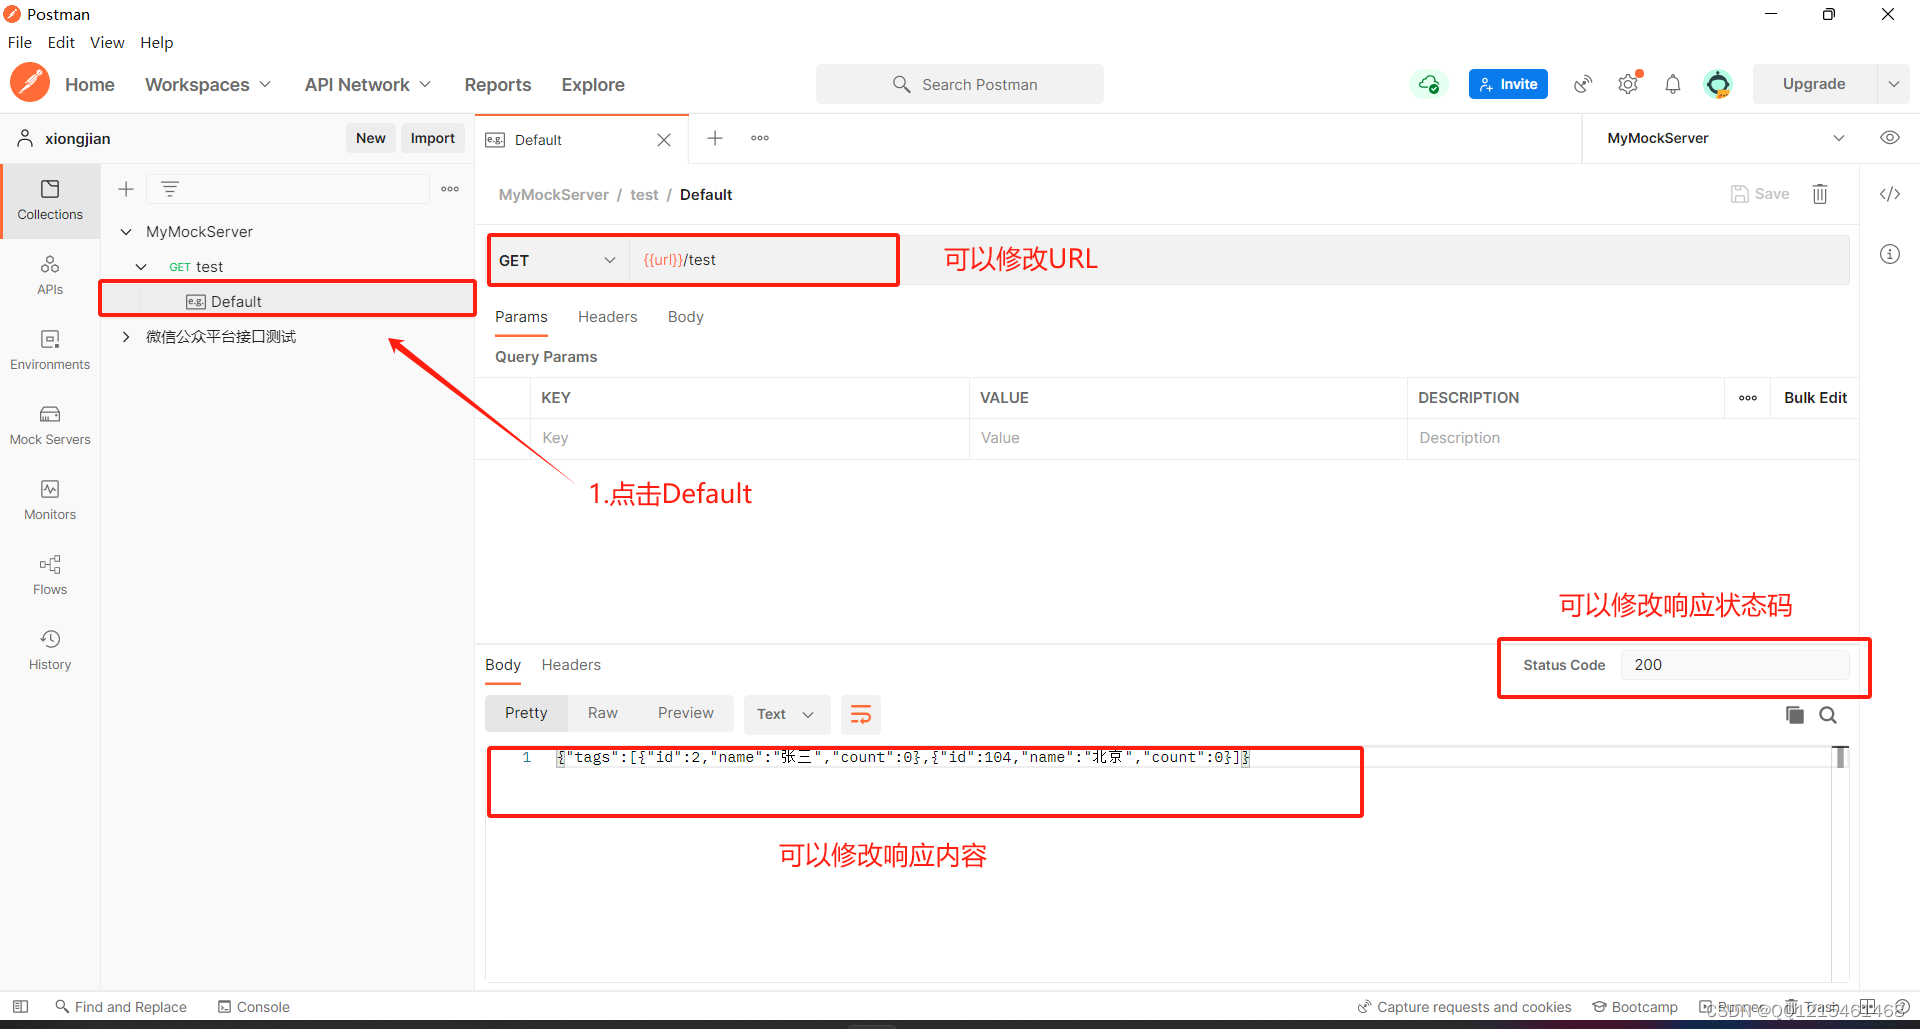The height and width of the screenshot is (1029, 1920).
Task: Click the Import button
Action: click(433, 138)
